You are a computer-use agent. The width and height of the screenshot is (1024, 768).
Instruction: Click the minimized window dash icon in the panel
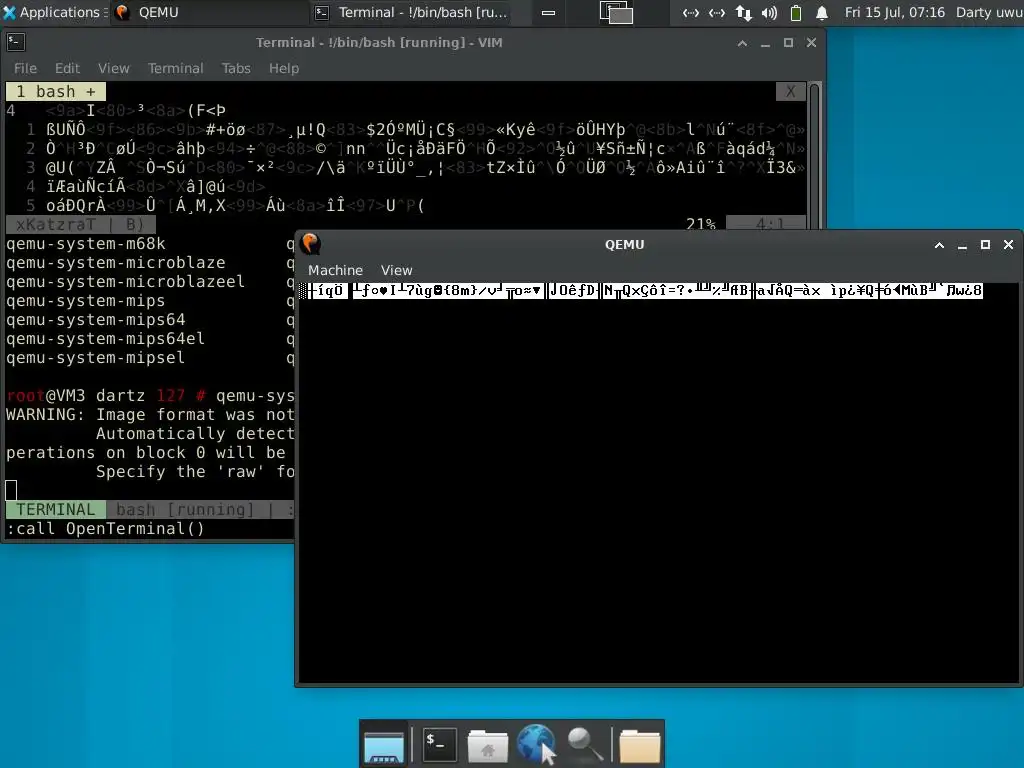click(549, 12)
